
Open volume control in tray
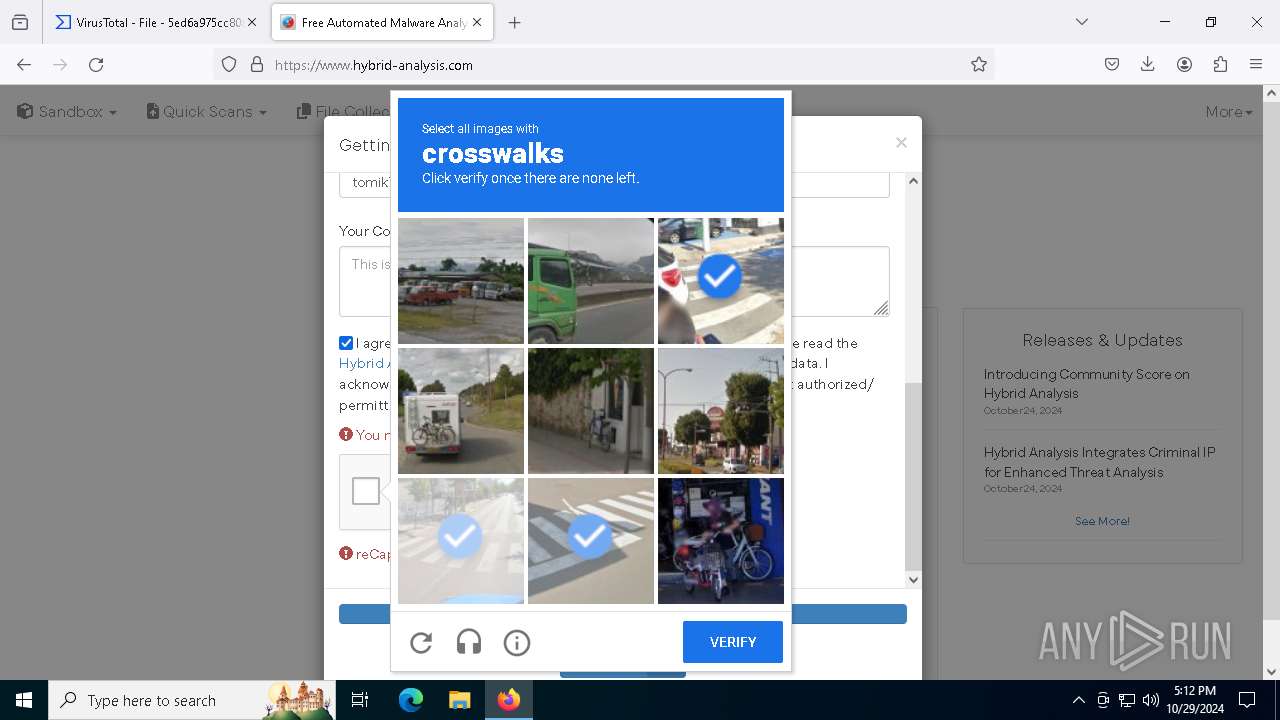[1151, 700]
